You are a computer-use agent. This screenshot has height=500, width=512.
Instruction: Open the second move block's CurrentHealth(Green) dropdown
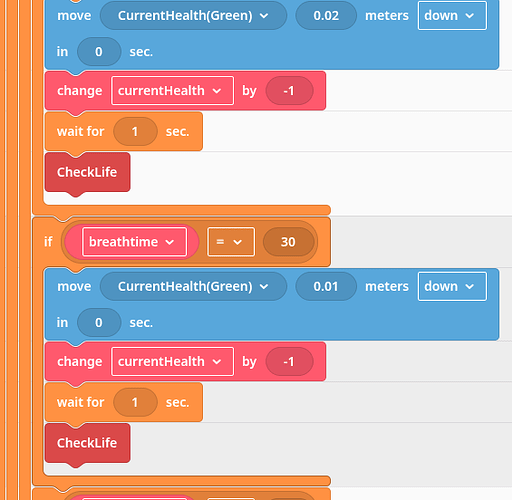pos(193,286)
